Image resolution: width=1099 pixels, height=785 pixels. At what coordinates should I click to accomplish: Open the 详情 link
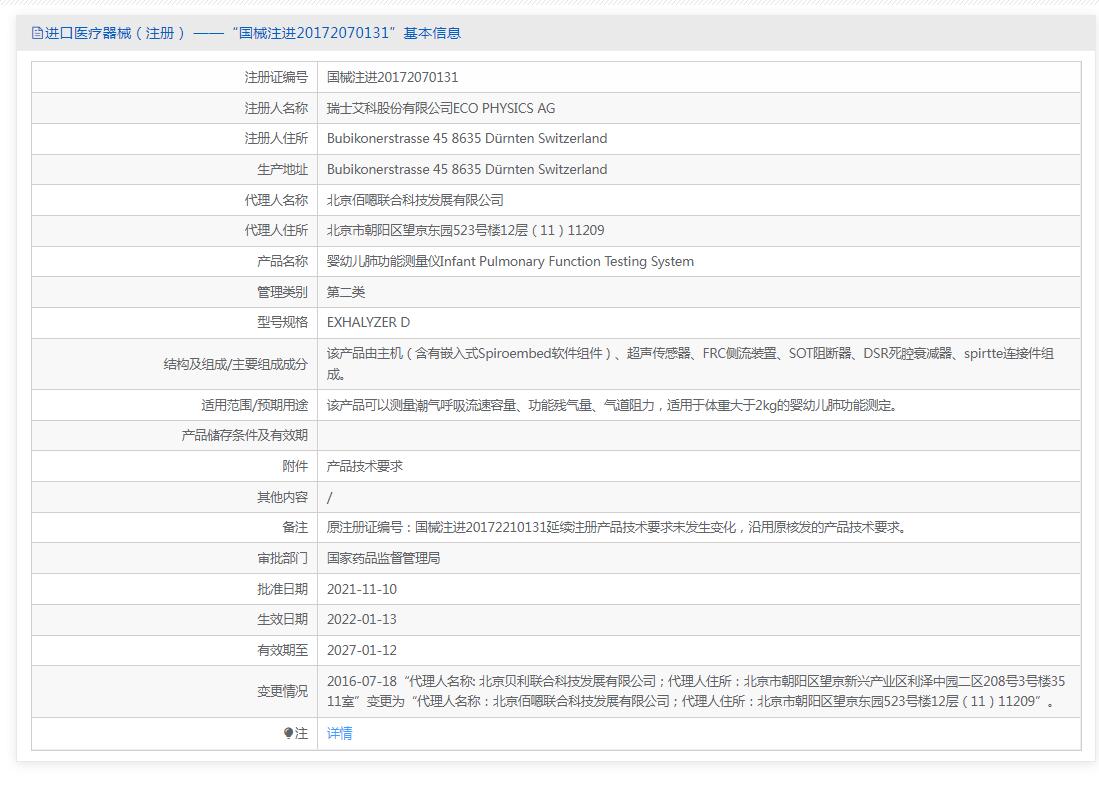(x=339, y=733)
